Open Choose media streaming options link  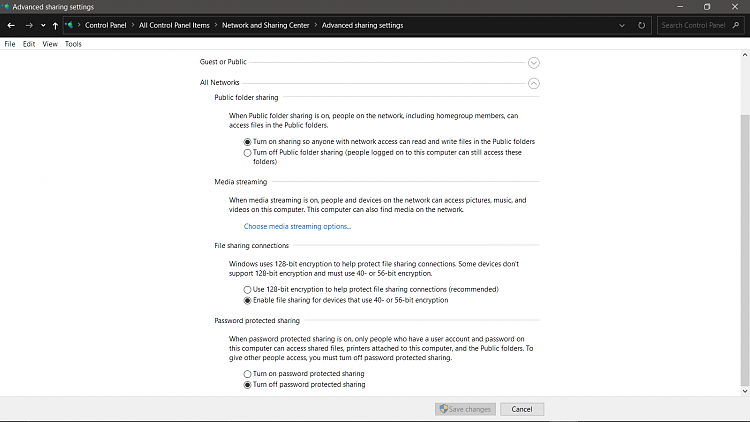pos(297,226)
